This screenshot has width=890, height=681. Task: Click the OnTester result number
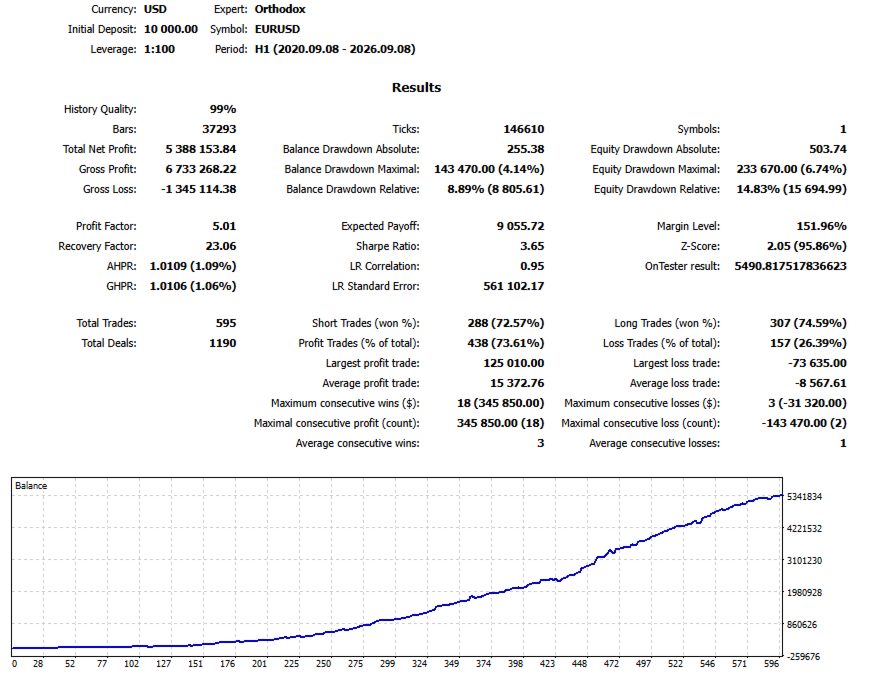click(x=790, y=266)
